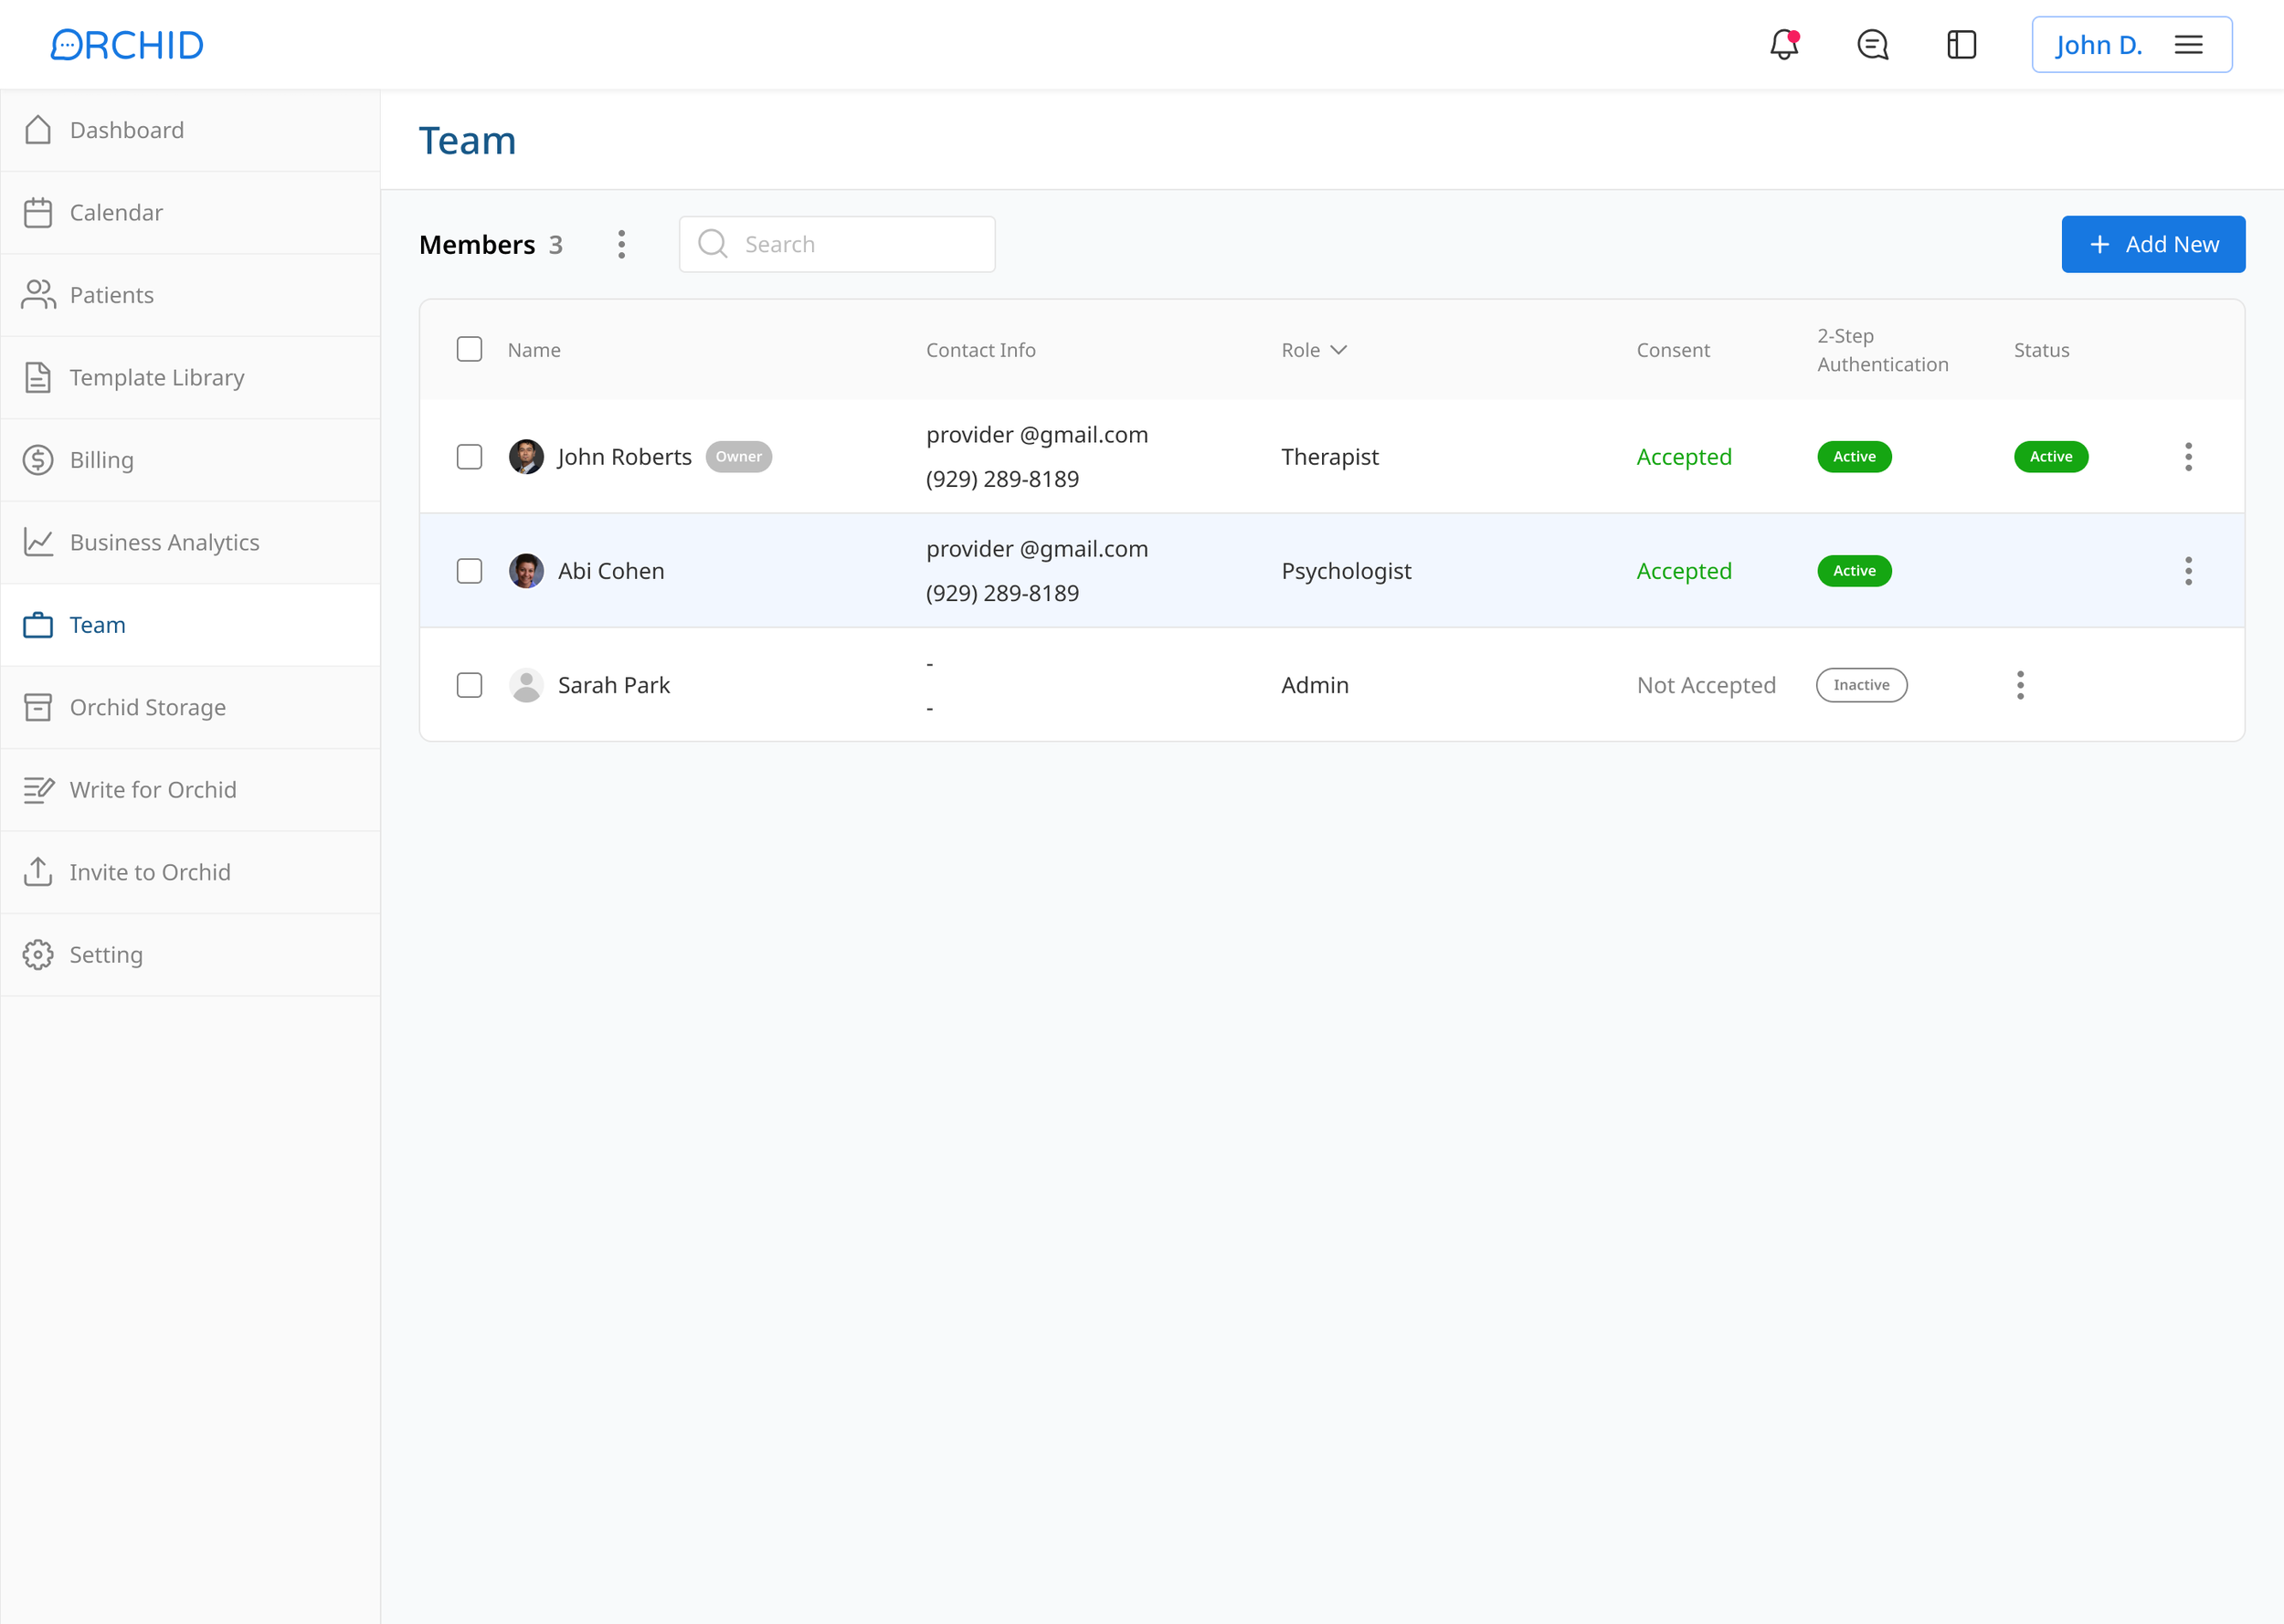This screenshot has height=1624, width=2284.
Task: Check the box beside John Roberts
Action: coord(469,457)
